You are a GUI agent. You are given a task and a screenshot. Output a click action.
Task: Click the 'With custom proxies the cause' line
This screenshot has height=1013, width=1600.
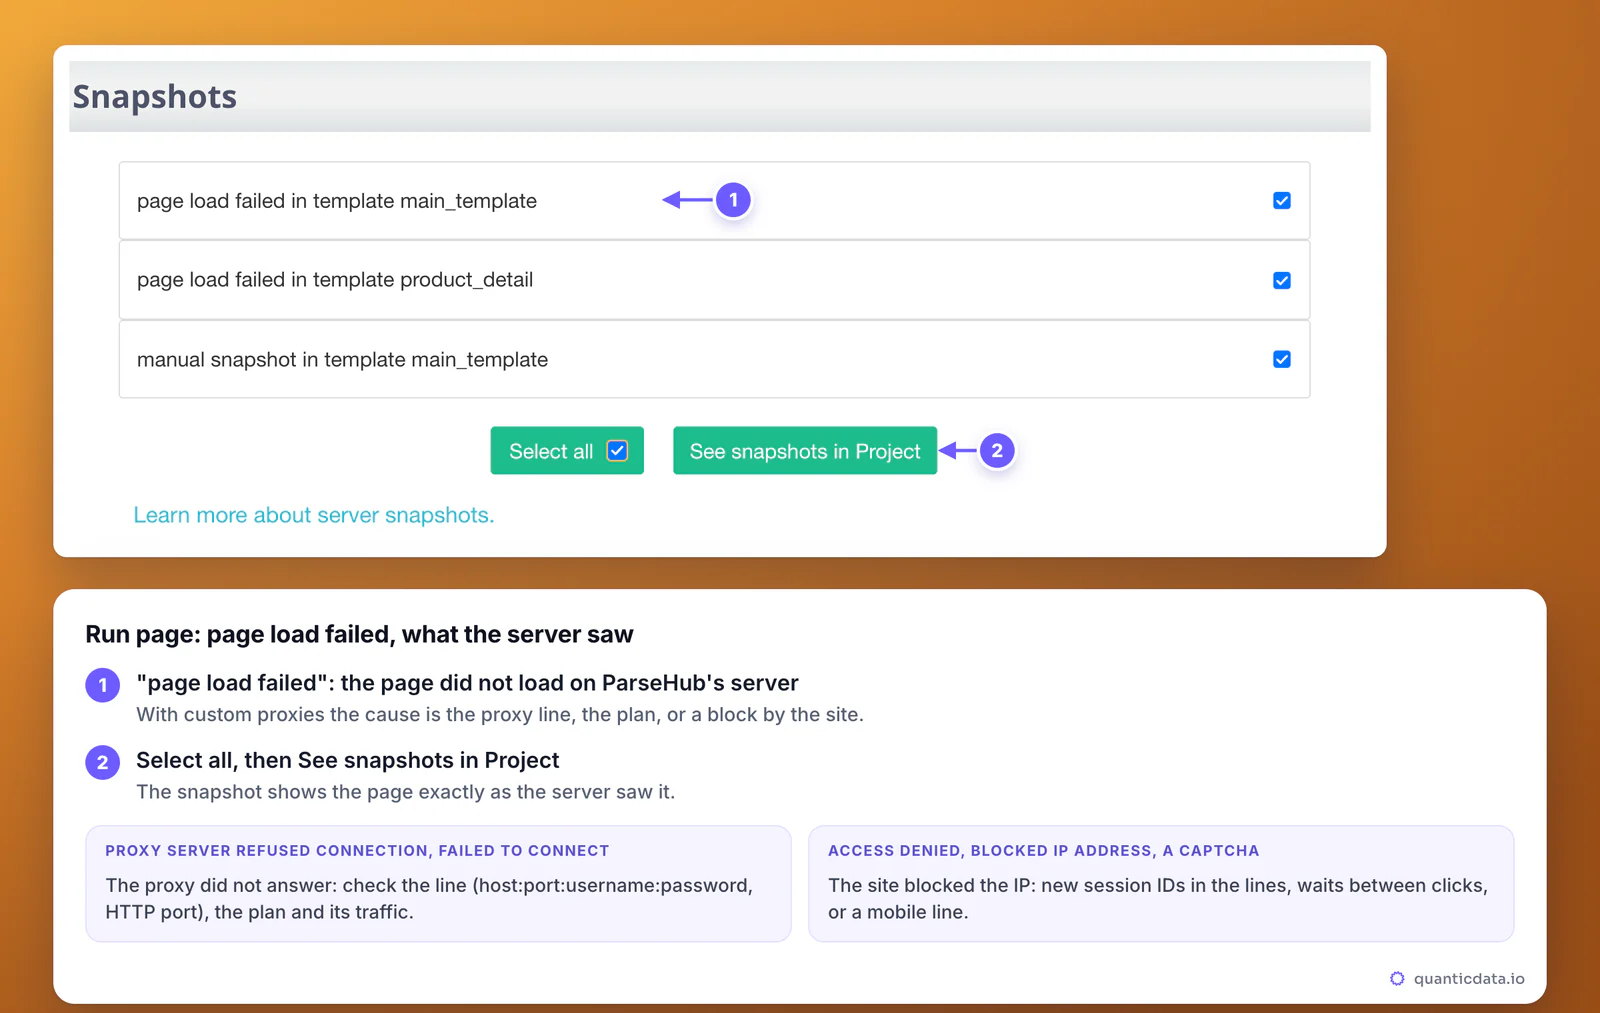pyautogui.click(x=500, y=715)
